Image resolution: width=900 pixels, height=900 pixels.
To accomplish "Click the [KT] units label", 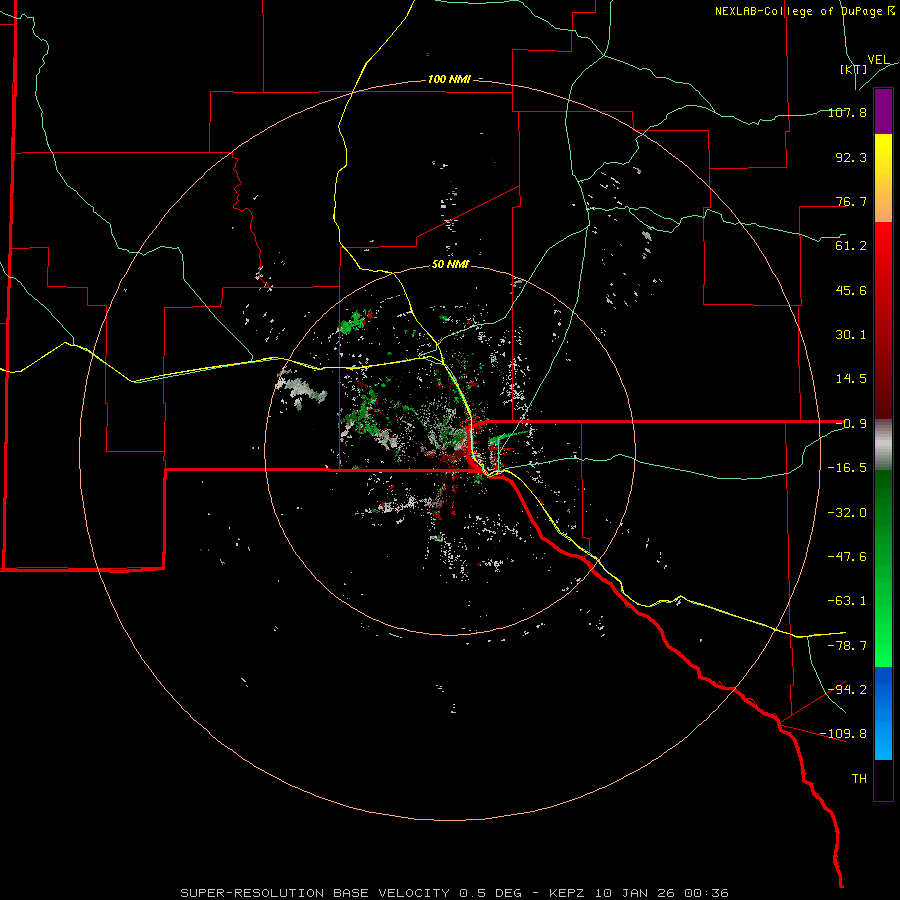I will tap(854, 69).
